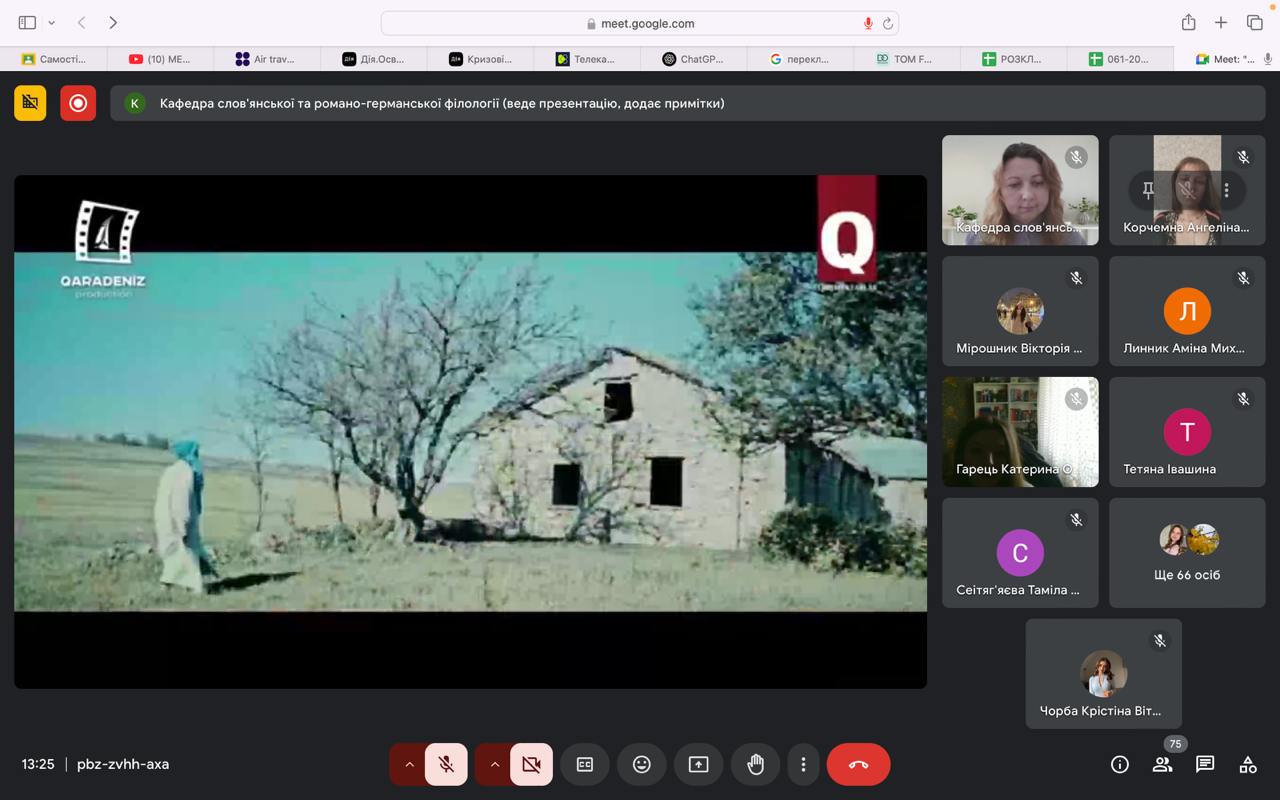This screenshot has height=800, width=1280.
Task: Turn on your camera
Action: click(x=531, y=764)
